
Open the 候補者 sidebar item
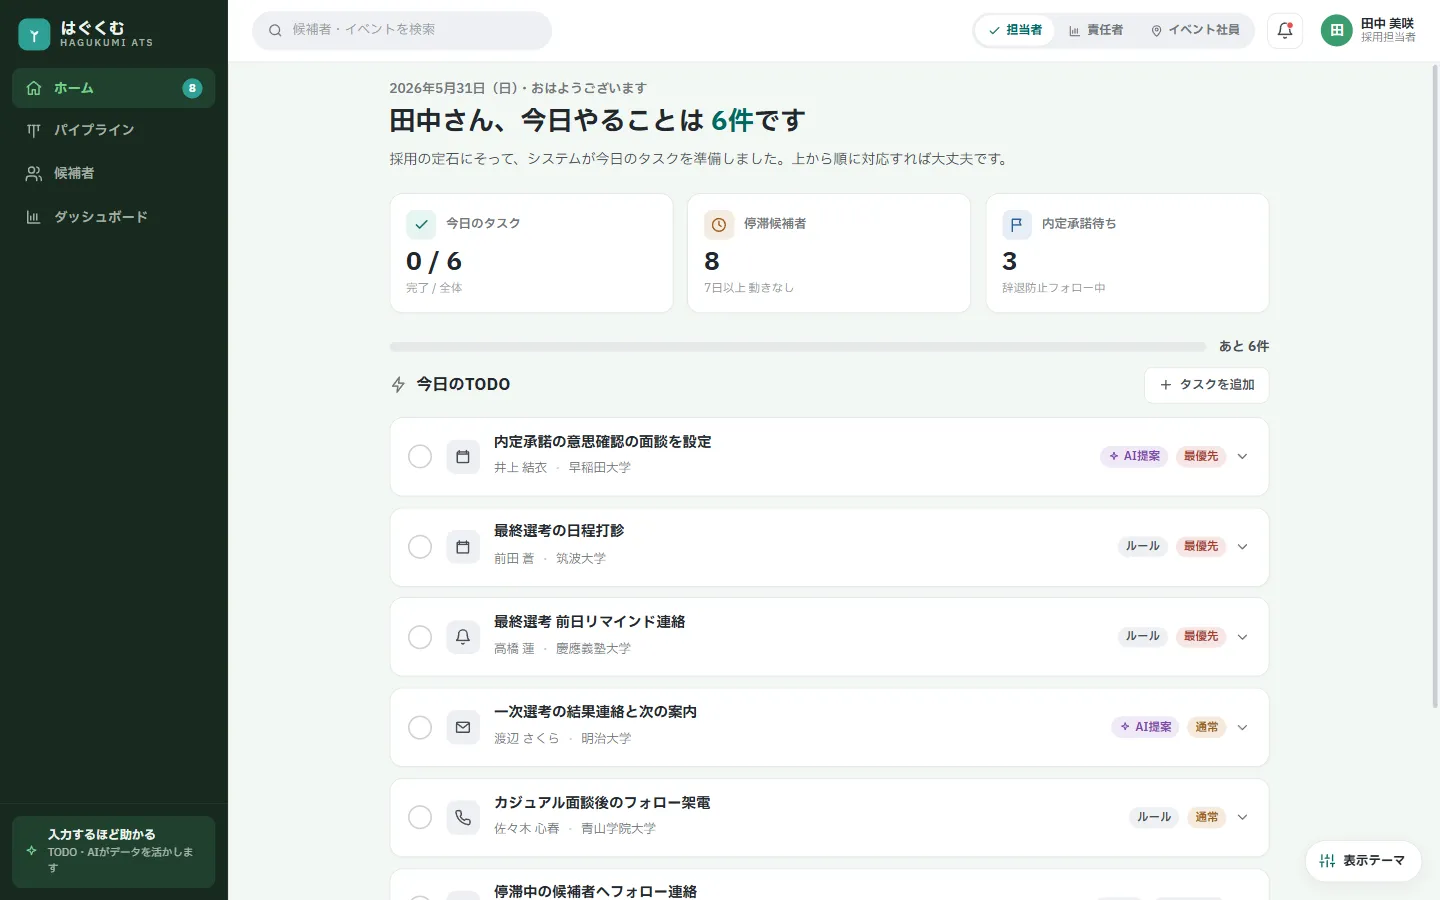[x=113, y=173]
